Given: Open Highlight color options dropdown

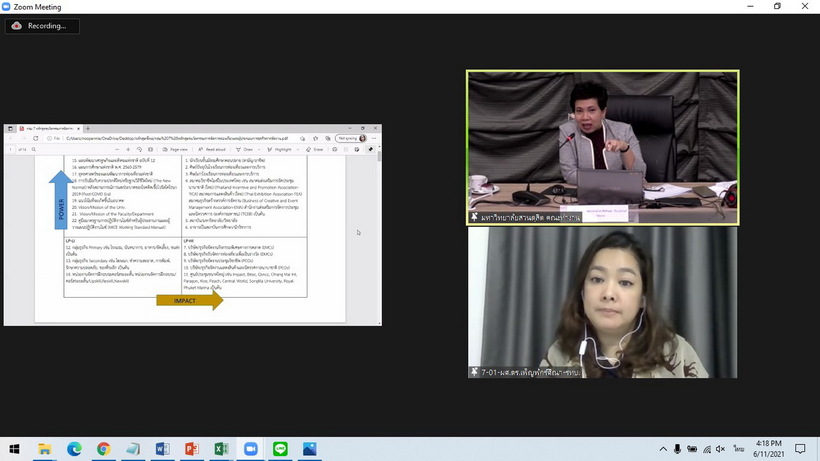Looking at the screenshot, I should [298, 149].
